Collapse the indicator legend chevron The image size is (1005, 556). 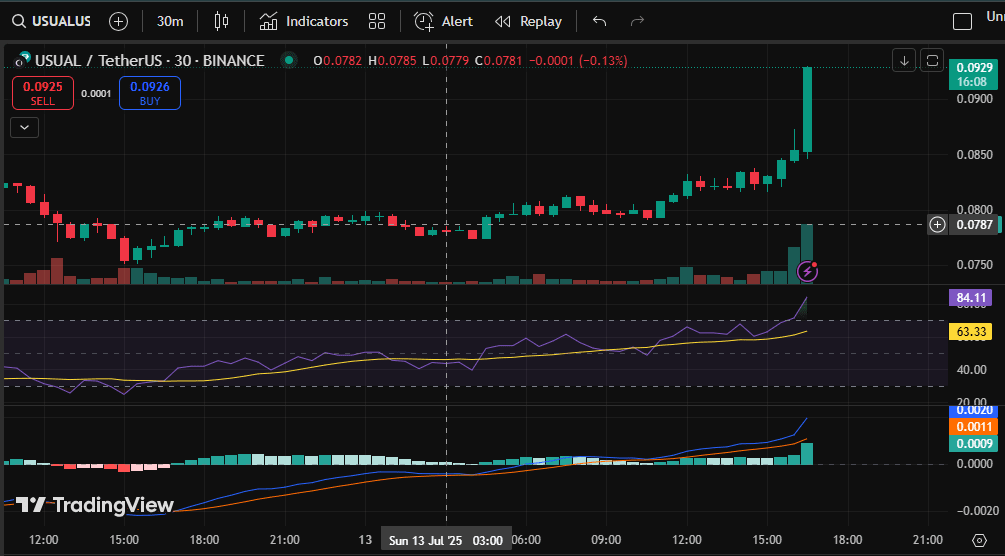click(x=24, y=127)
